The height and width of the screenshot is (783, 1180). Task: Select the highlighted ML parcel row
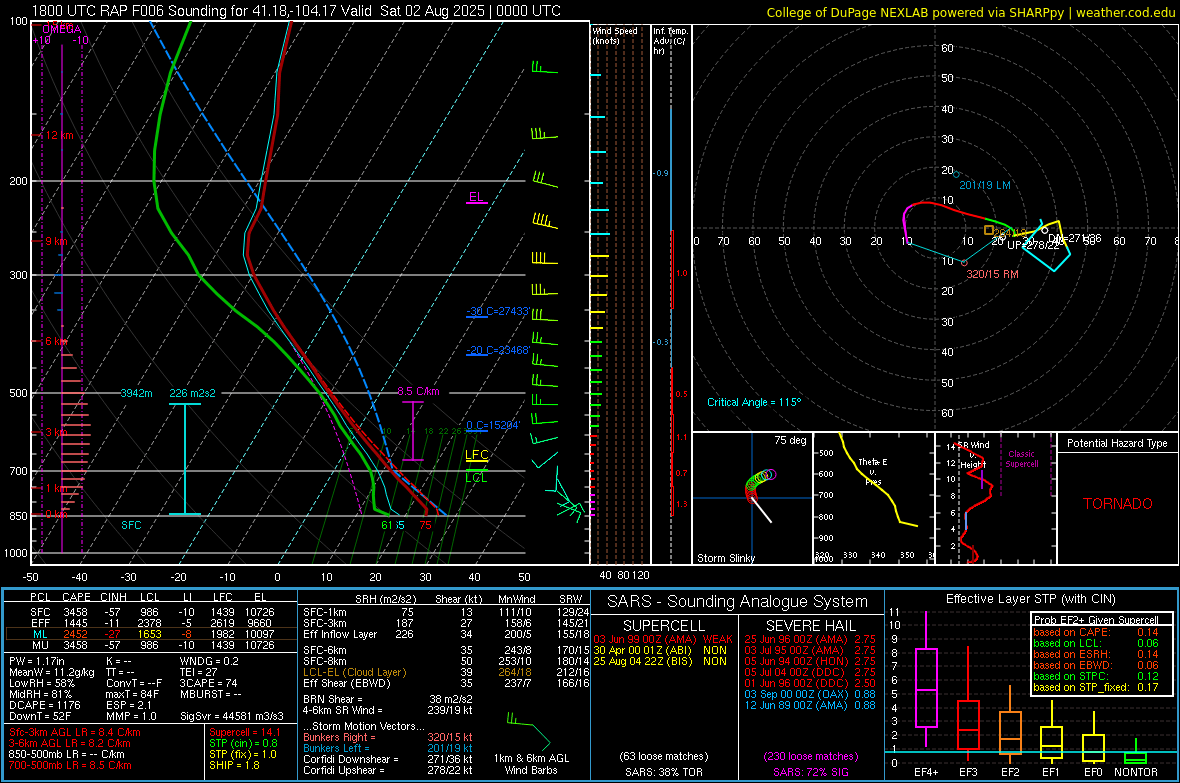[x=152, y=634]
